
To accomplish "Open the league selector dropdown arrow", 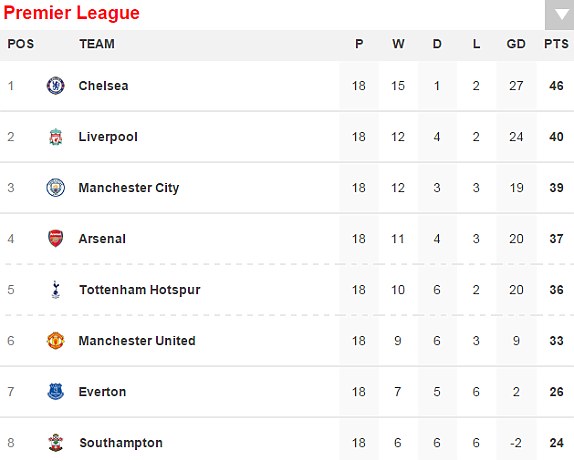I will 560,15.
